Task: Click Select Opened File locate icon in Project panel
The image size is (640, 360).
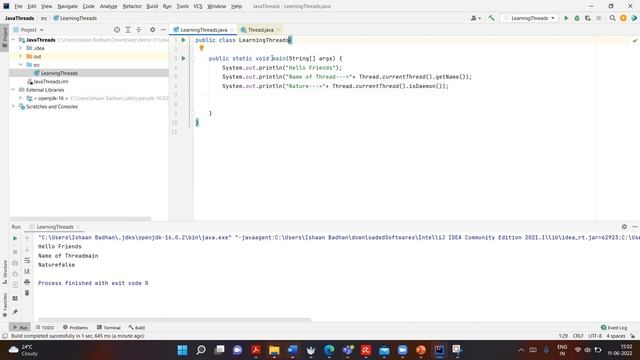Action: (x=117, y=30)
